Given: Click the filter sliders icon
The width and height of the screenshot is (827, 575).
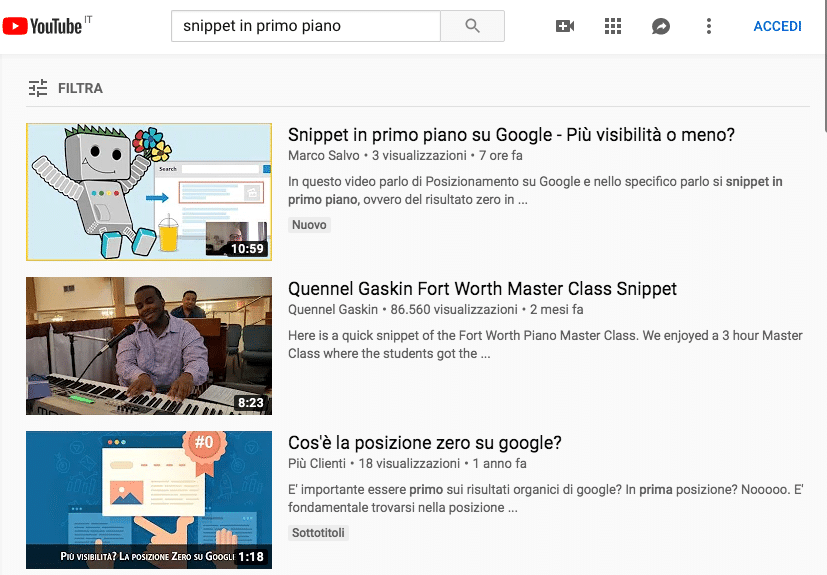Looking at the screenshot, I should click(x=38, y=88).
